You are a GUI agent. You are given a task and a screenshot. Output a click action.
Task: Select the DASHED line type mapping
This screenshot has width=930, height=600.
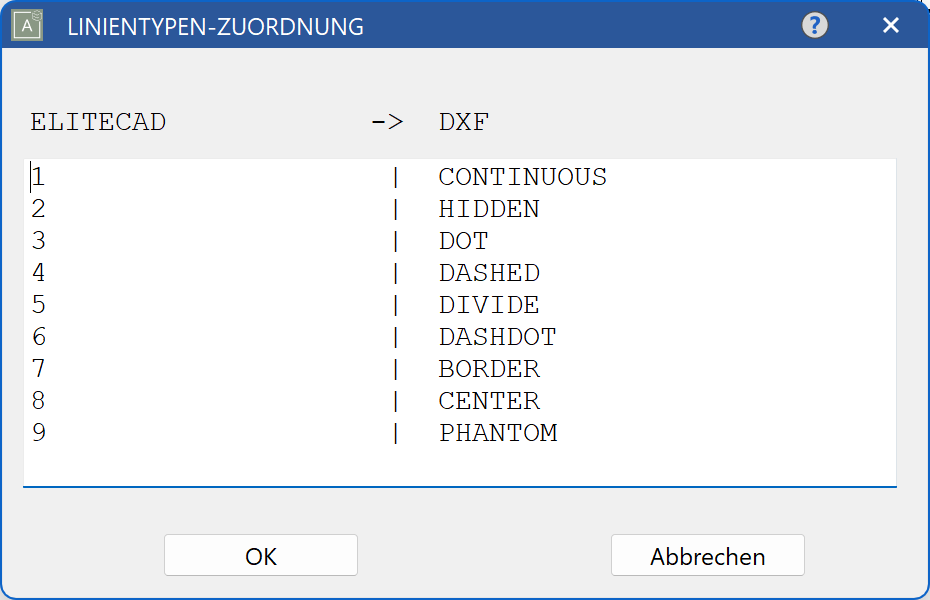(x=488, y=273)
